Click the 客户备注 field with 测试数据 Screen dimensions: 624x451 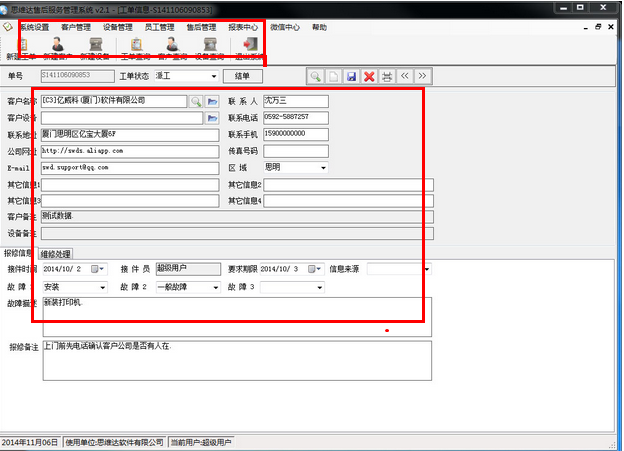click(237, 217)
